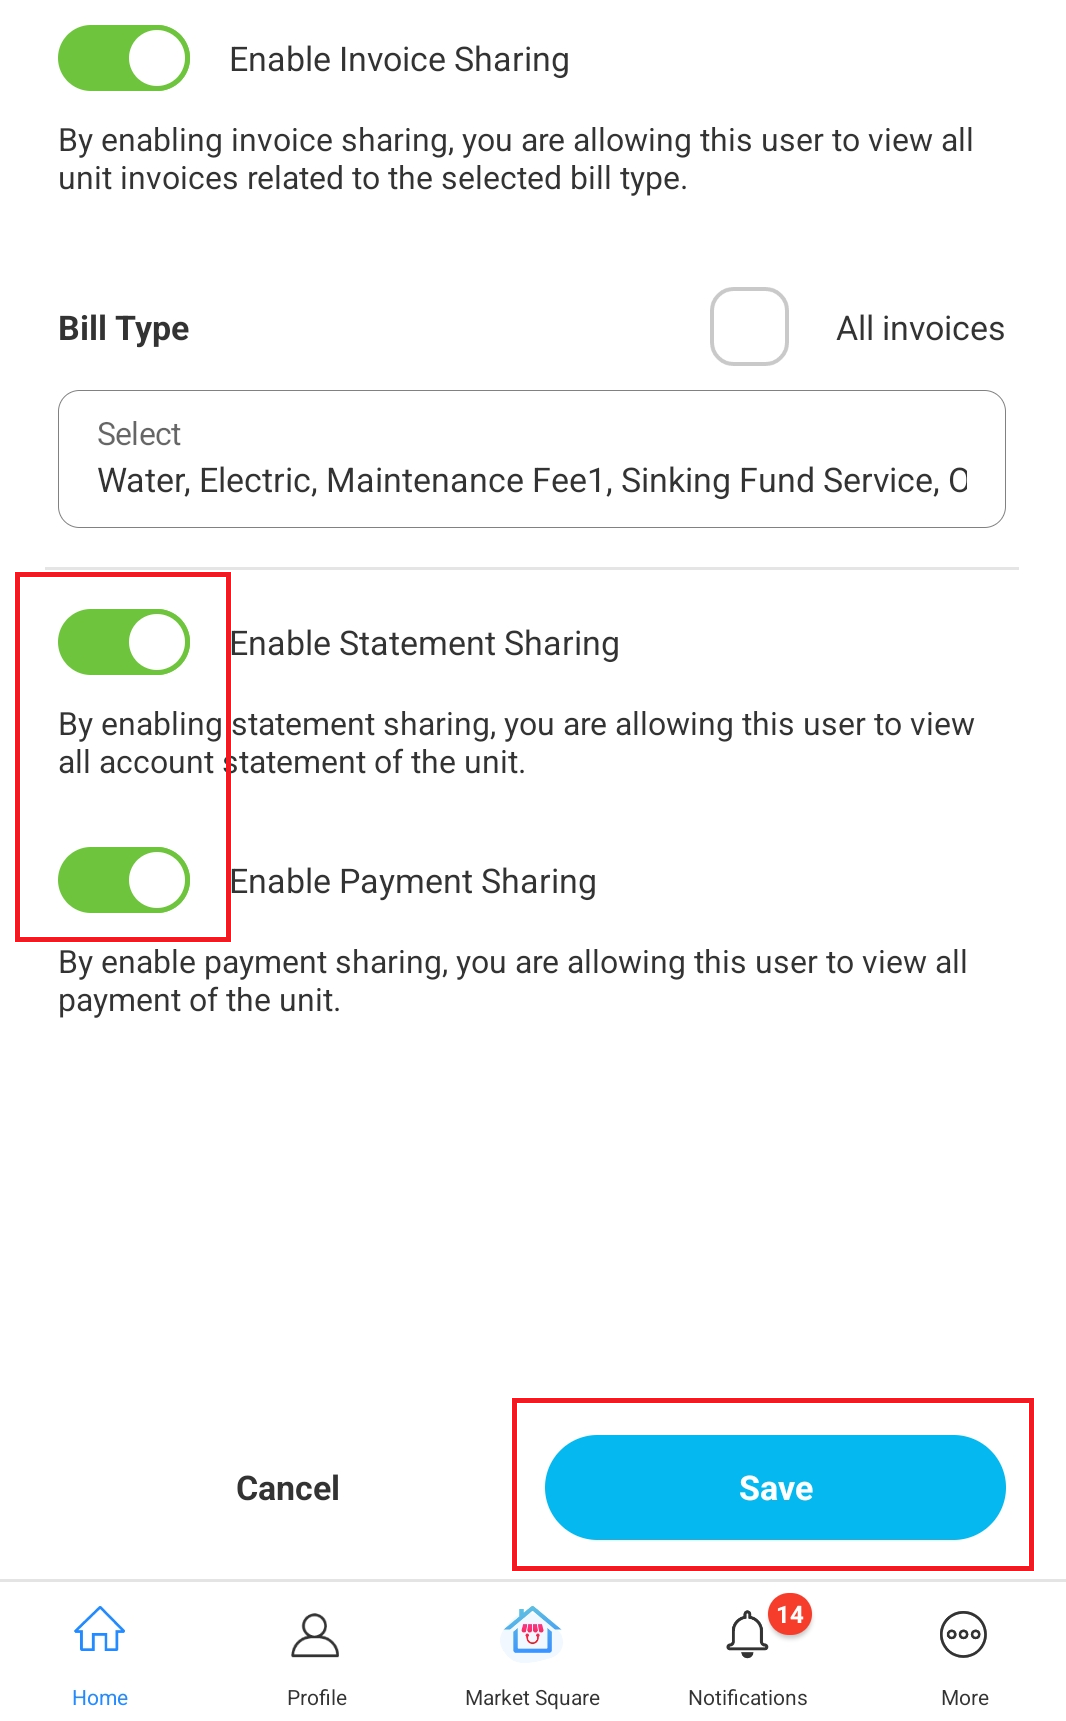The image size is (1066, 1721).
Task: Tap the All invoices label text
Action: pyautogui.click(x=920, y=328)
